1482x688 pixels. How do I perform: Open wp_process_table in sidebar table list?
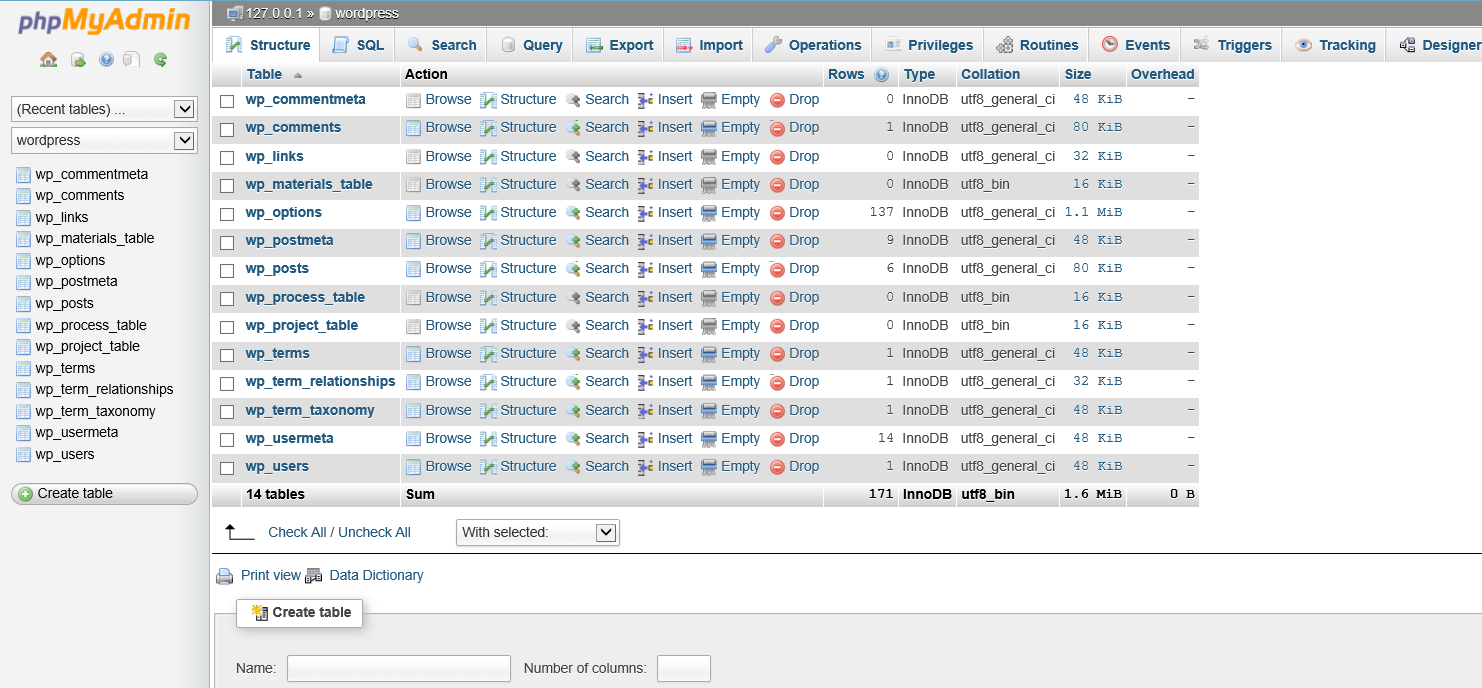[x=91, y=325]
